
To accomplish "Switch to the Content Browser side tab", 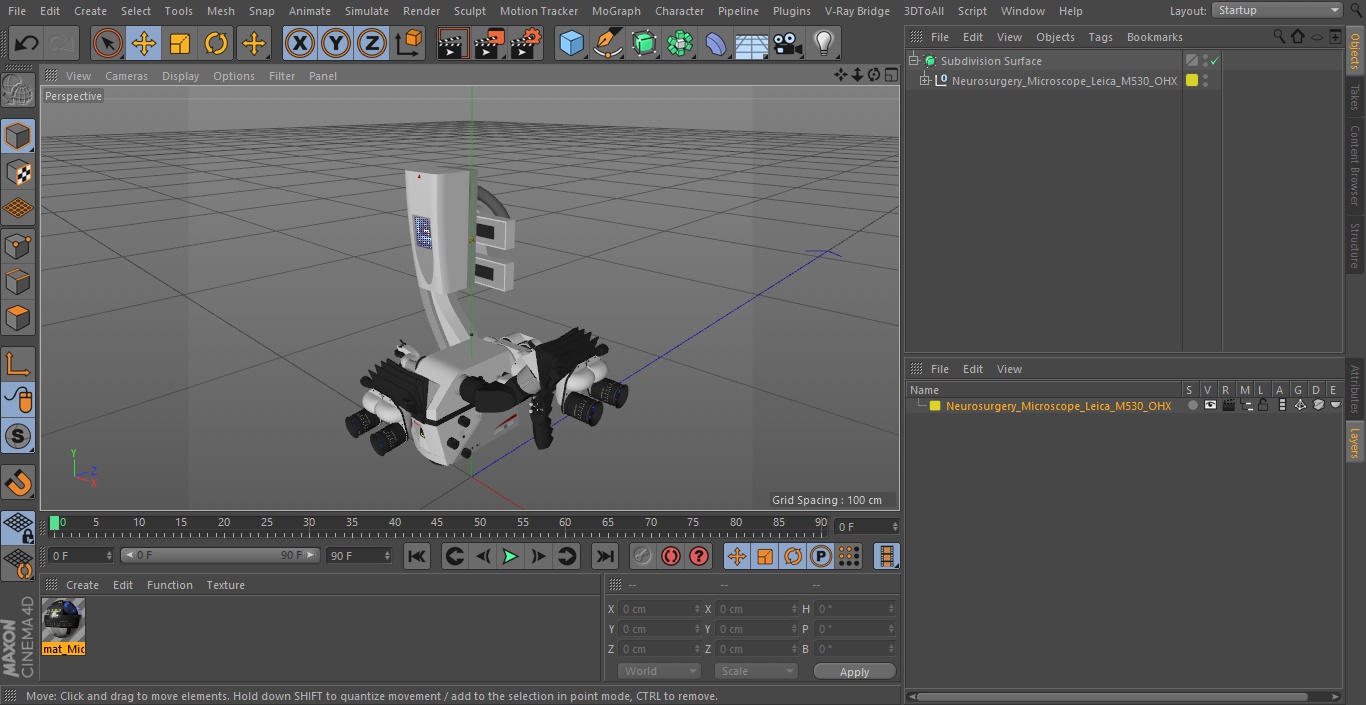I will pos(1355,164).
